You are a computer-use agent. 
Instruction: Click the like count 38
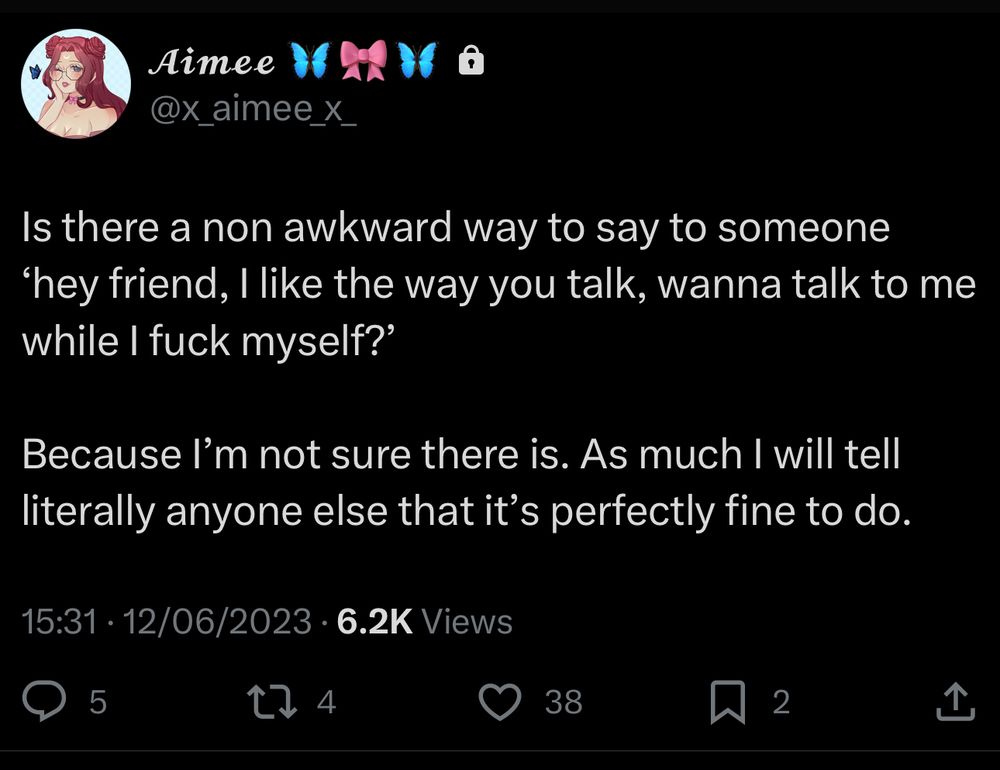[563, 703]
